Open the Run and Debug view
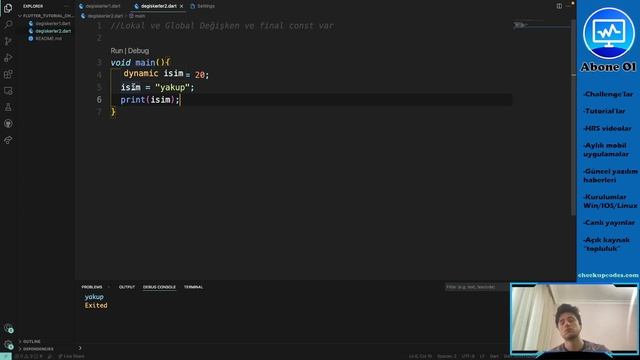 [x=8, y=58]
